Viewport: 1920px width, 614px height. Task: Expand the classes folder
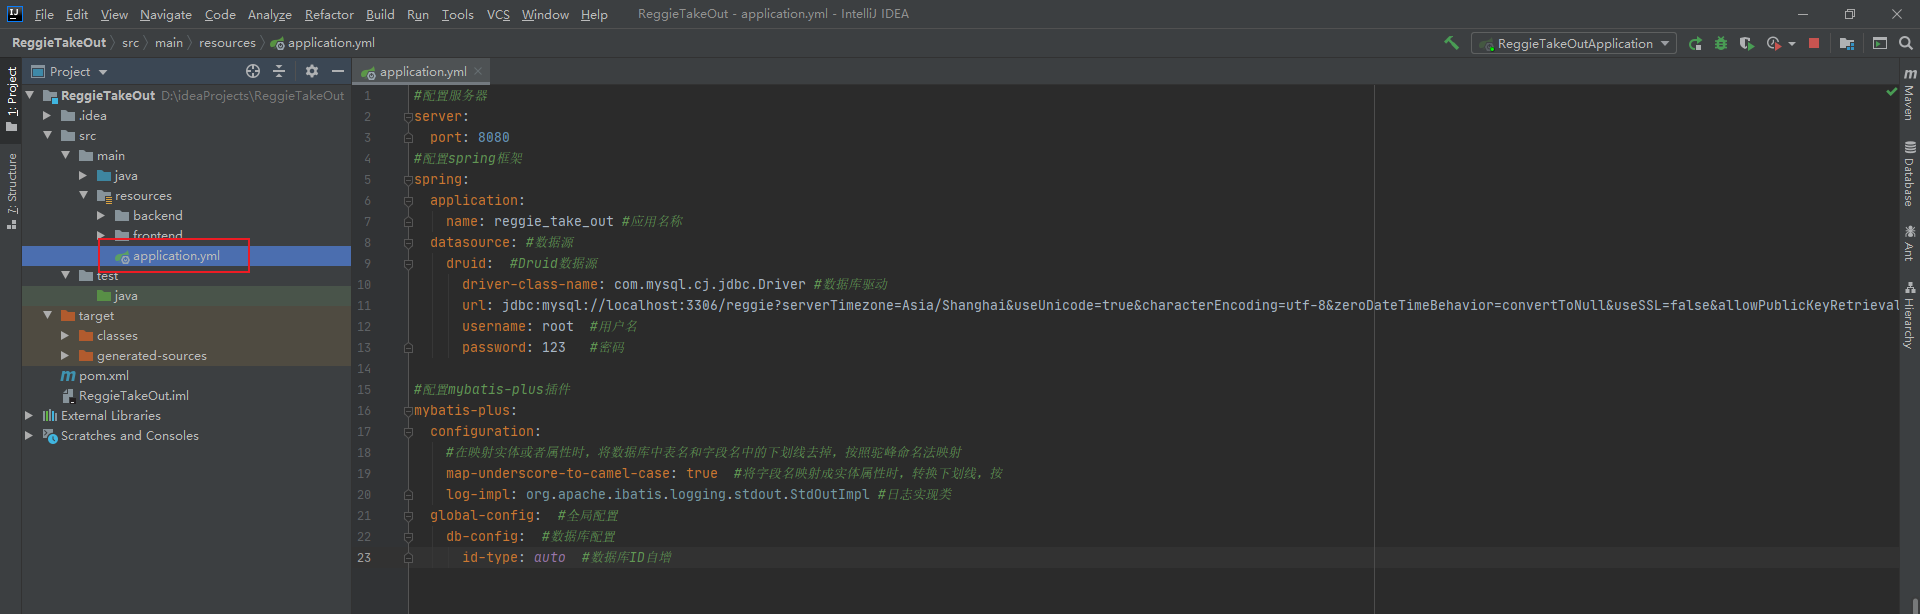65,335
